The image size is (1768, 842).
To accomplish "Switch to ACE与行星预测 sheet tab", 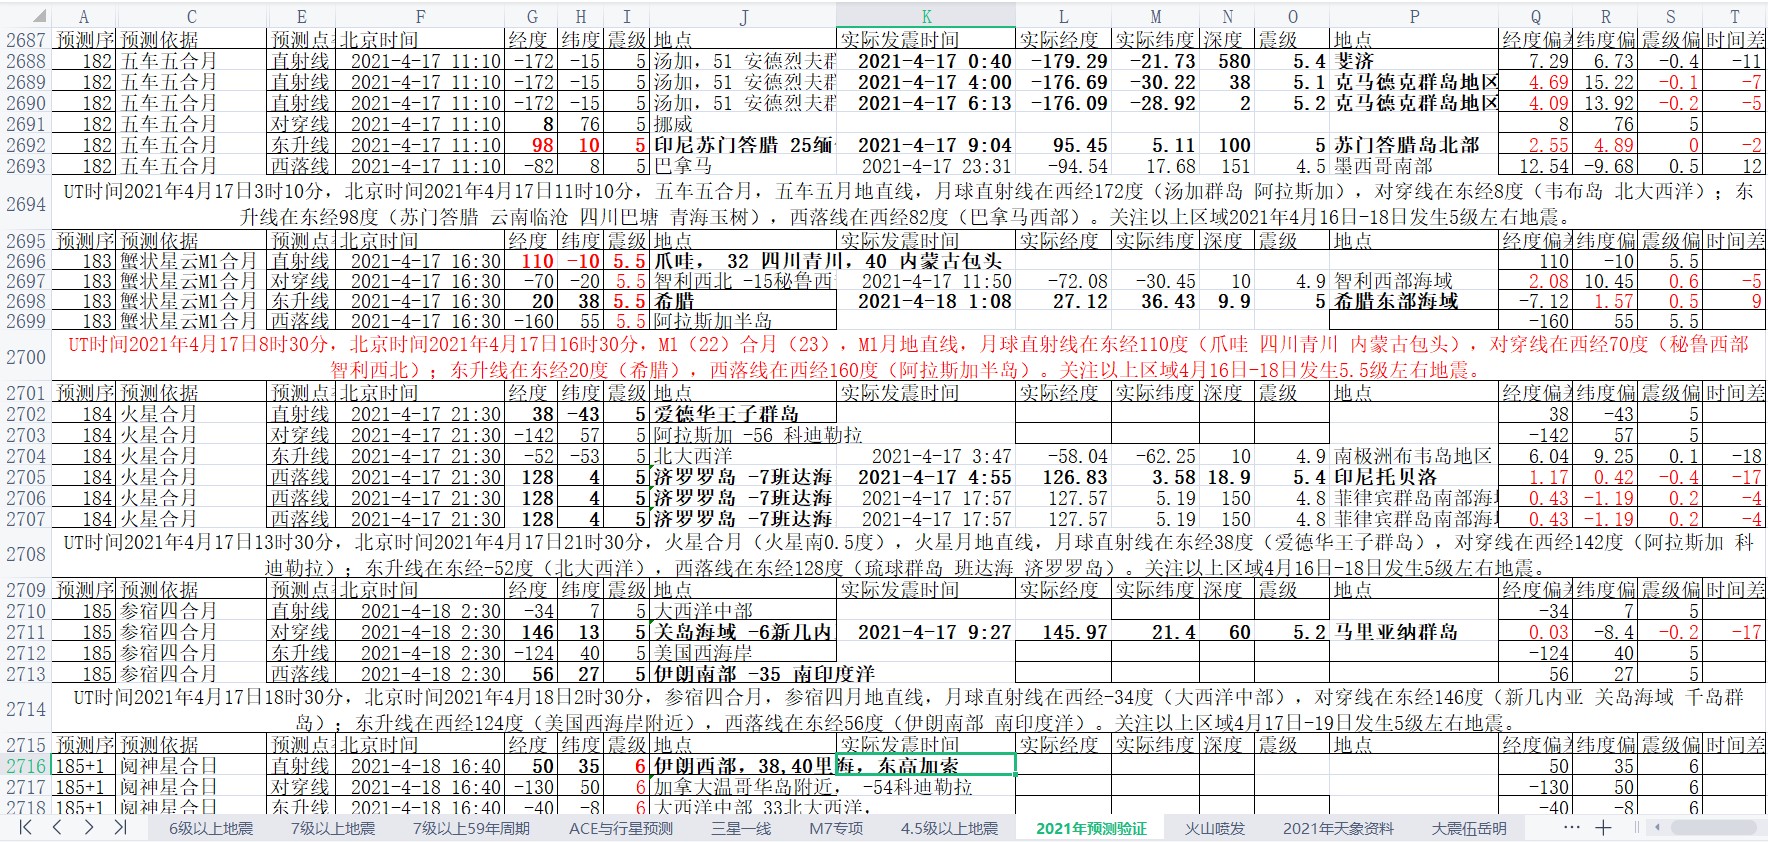I will tap(620, 828).
